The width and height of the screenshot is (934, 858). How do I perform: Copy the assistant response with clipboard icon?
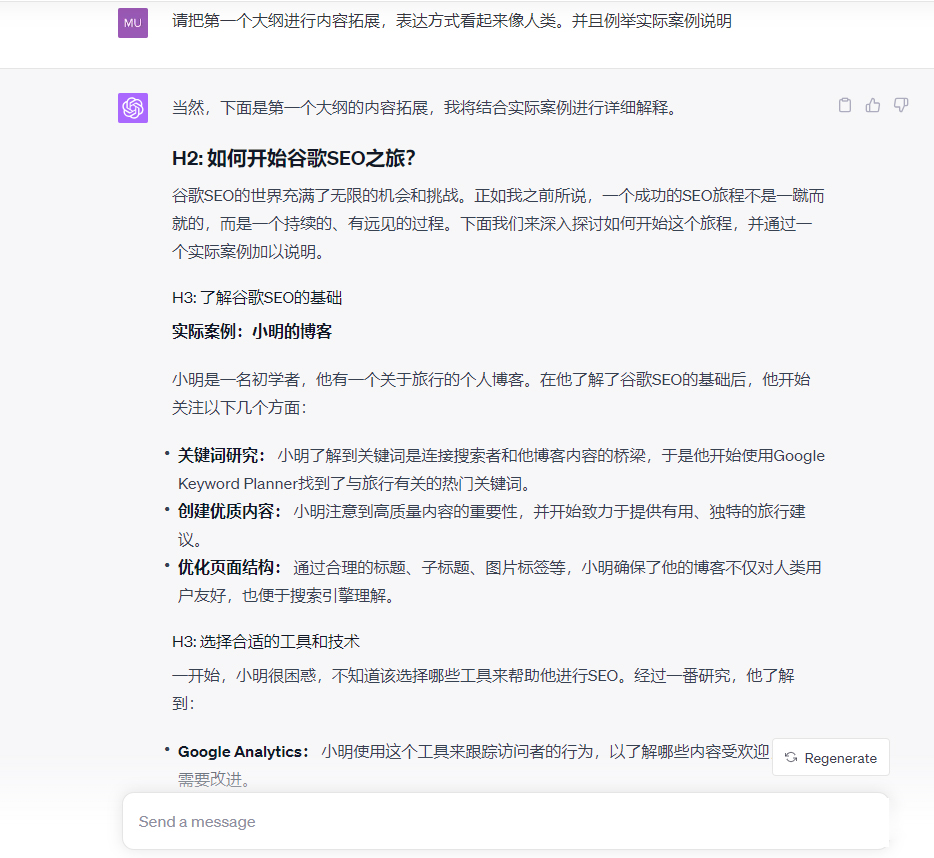[x=845, y=105]
